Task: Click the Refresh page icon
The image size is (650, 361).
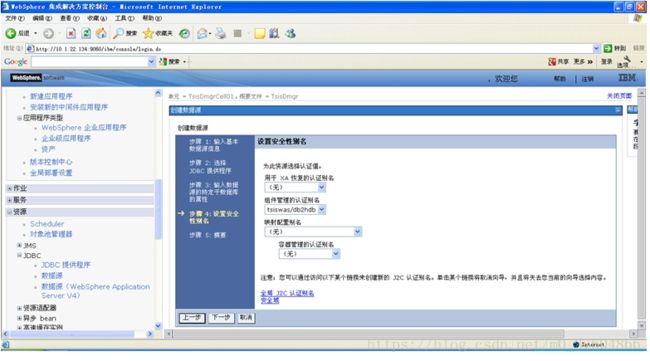Action: (x=86, y=33)
